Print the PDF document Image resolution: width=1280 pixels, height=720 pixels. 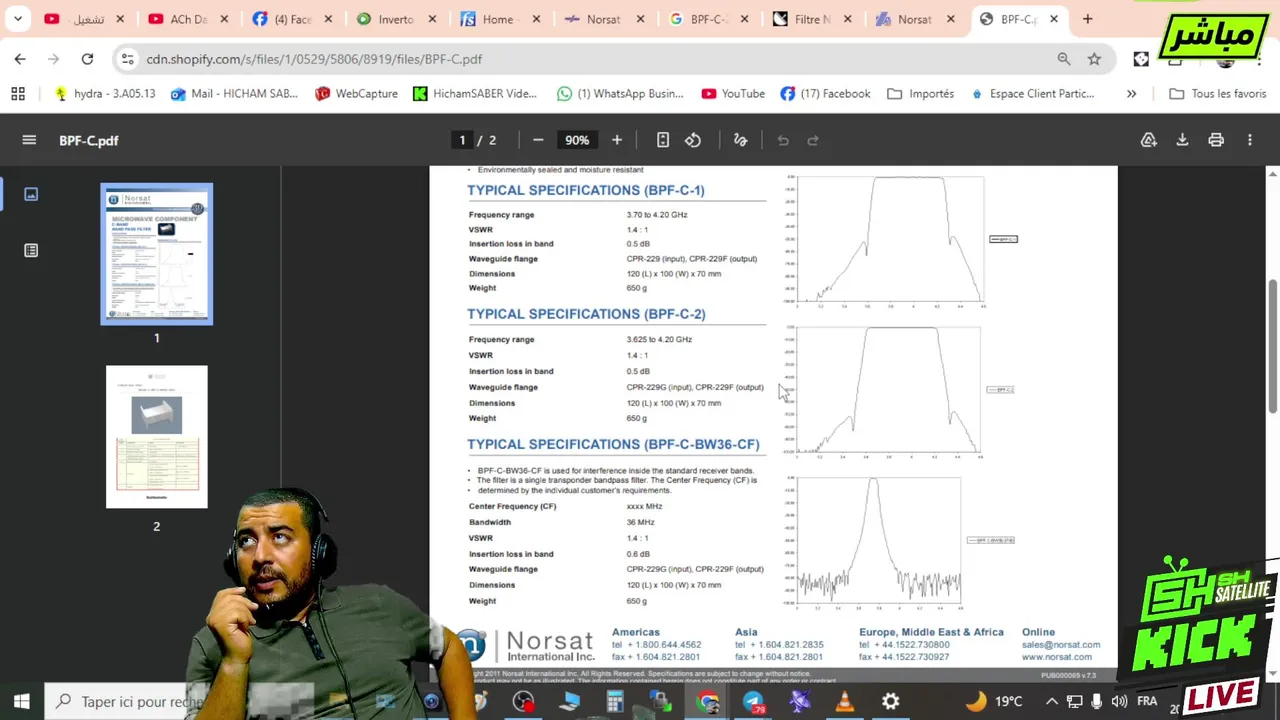(1216, 140)
